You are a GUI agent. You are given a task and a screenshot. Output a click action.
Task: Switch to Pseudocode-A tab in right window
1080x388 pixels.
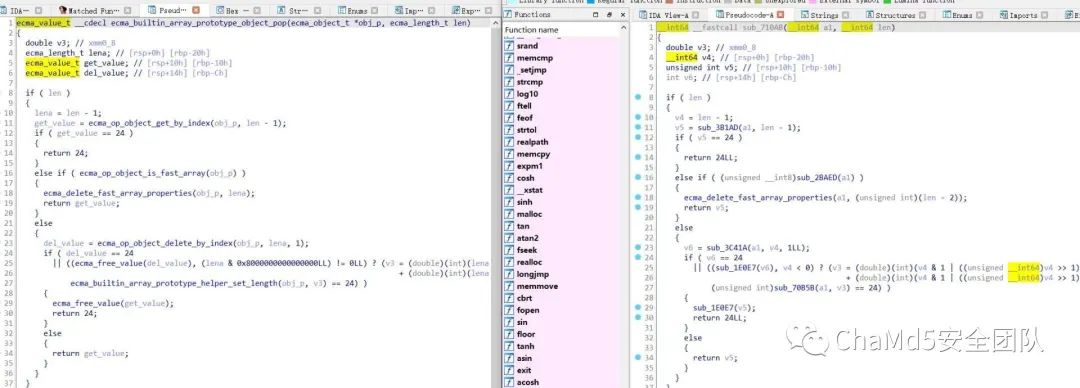coord(750,14)
